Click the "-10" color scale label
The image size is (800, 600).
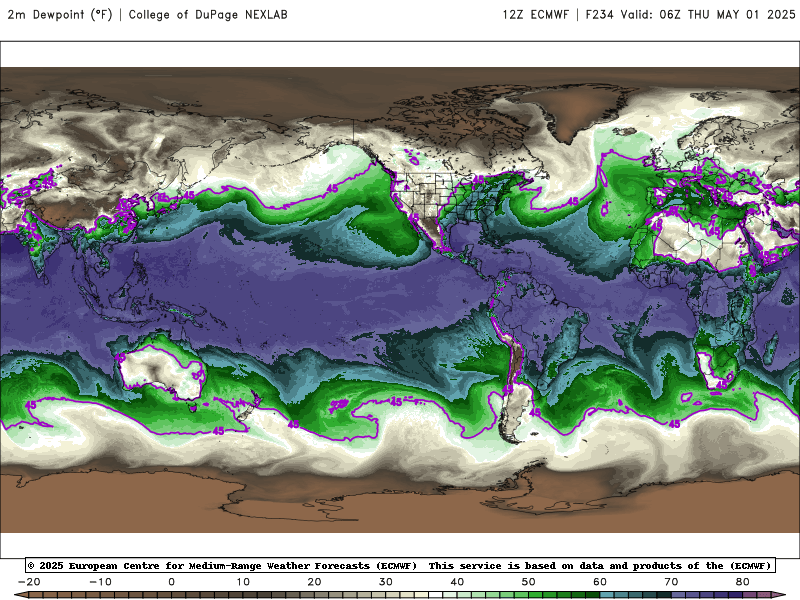click(101, 582)
